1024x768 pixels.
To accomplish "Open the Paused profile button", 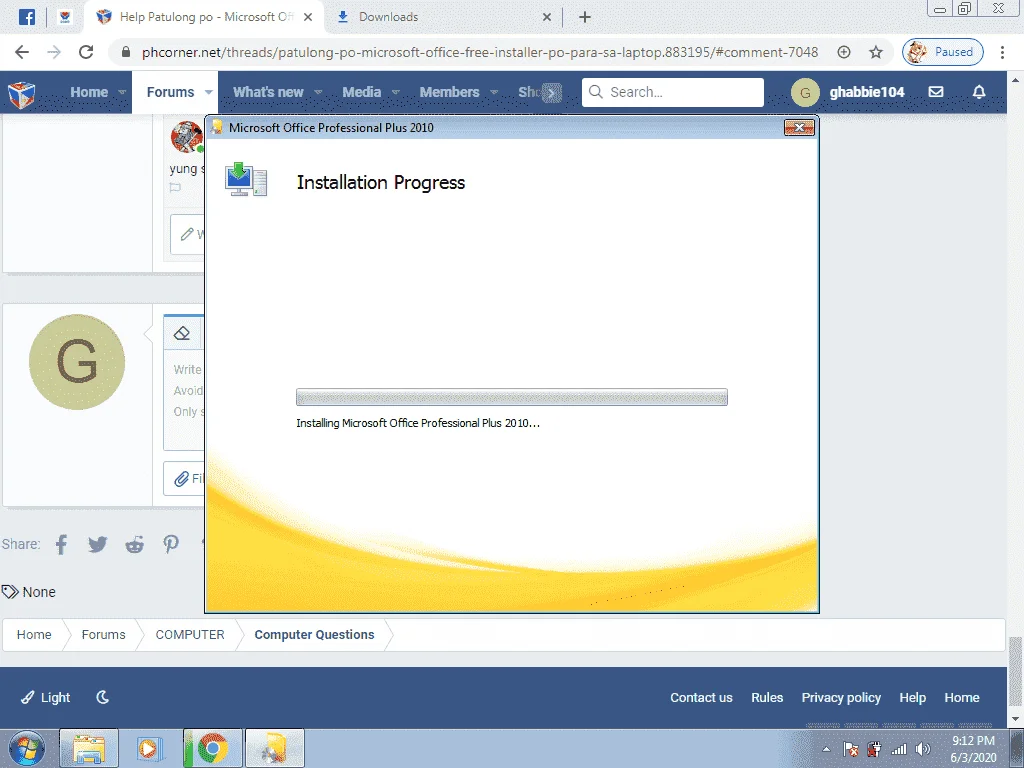I will [942, 52].
